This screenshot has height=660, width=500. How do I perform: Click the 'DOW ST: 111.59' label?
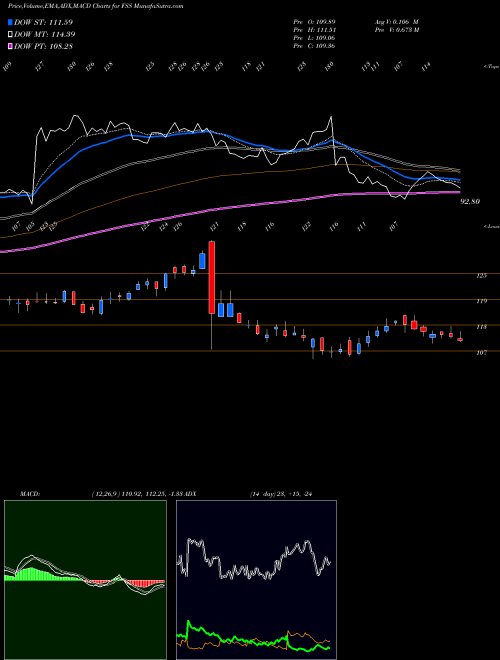pos(44,22)
